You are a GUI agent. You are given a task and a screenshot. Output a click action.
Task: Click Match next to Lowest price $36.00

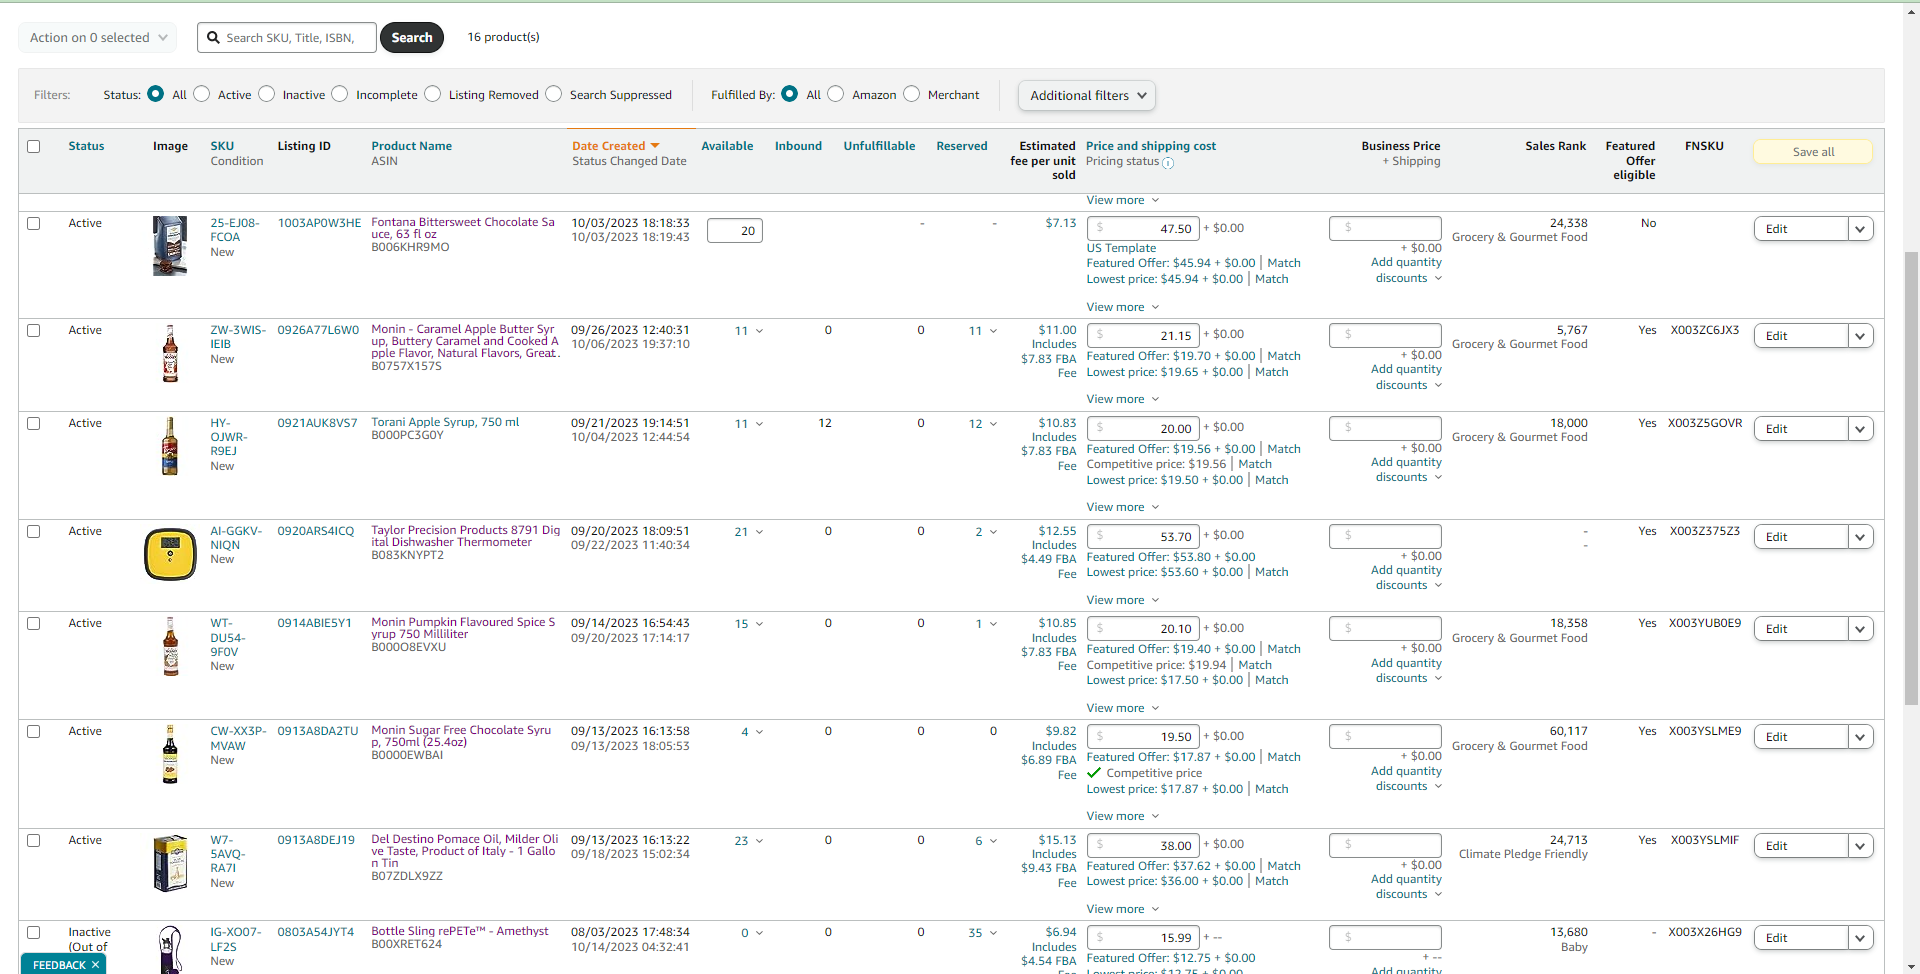(1272, 881)
